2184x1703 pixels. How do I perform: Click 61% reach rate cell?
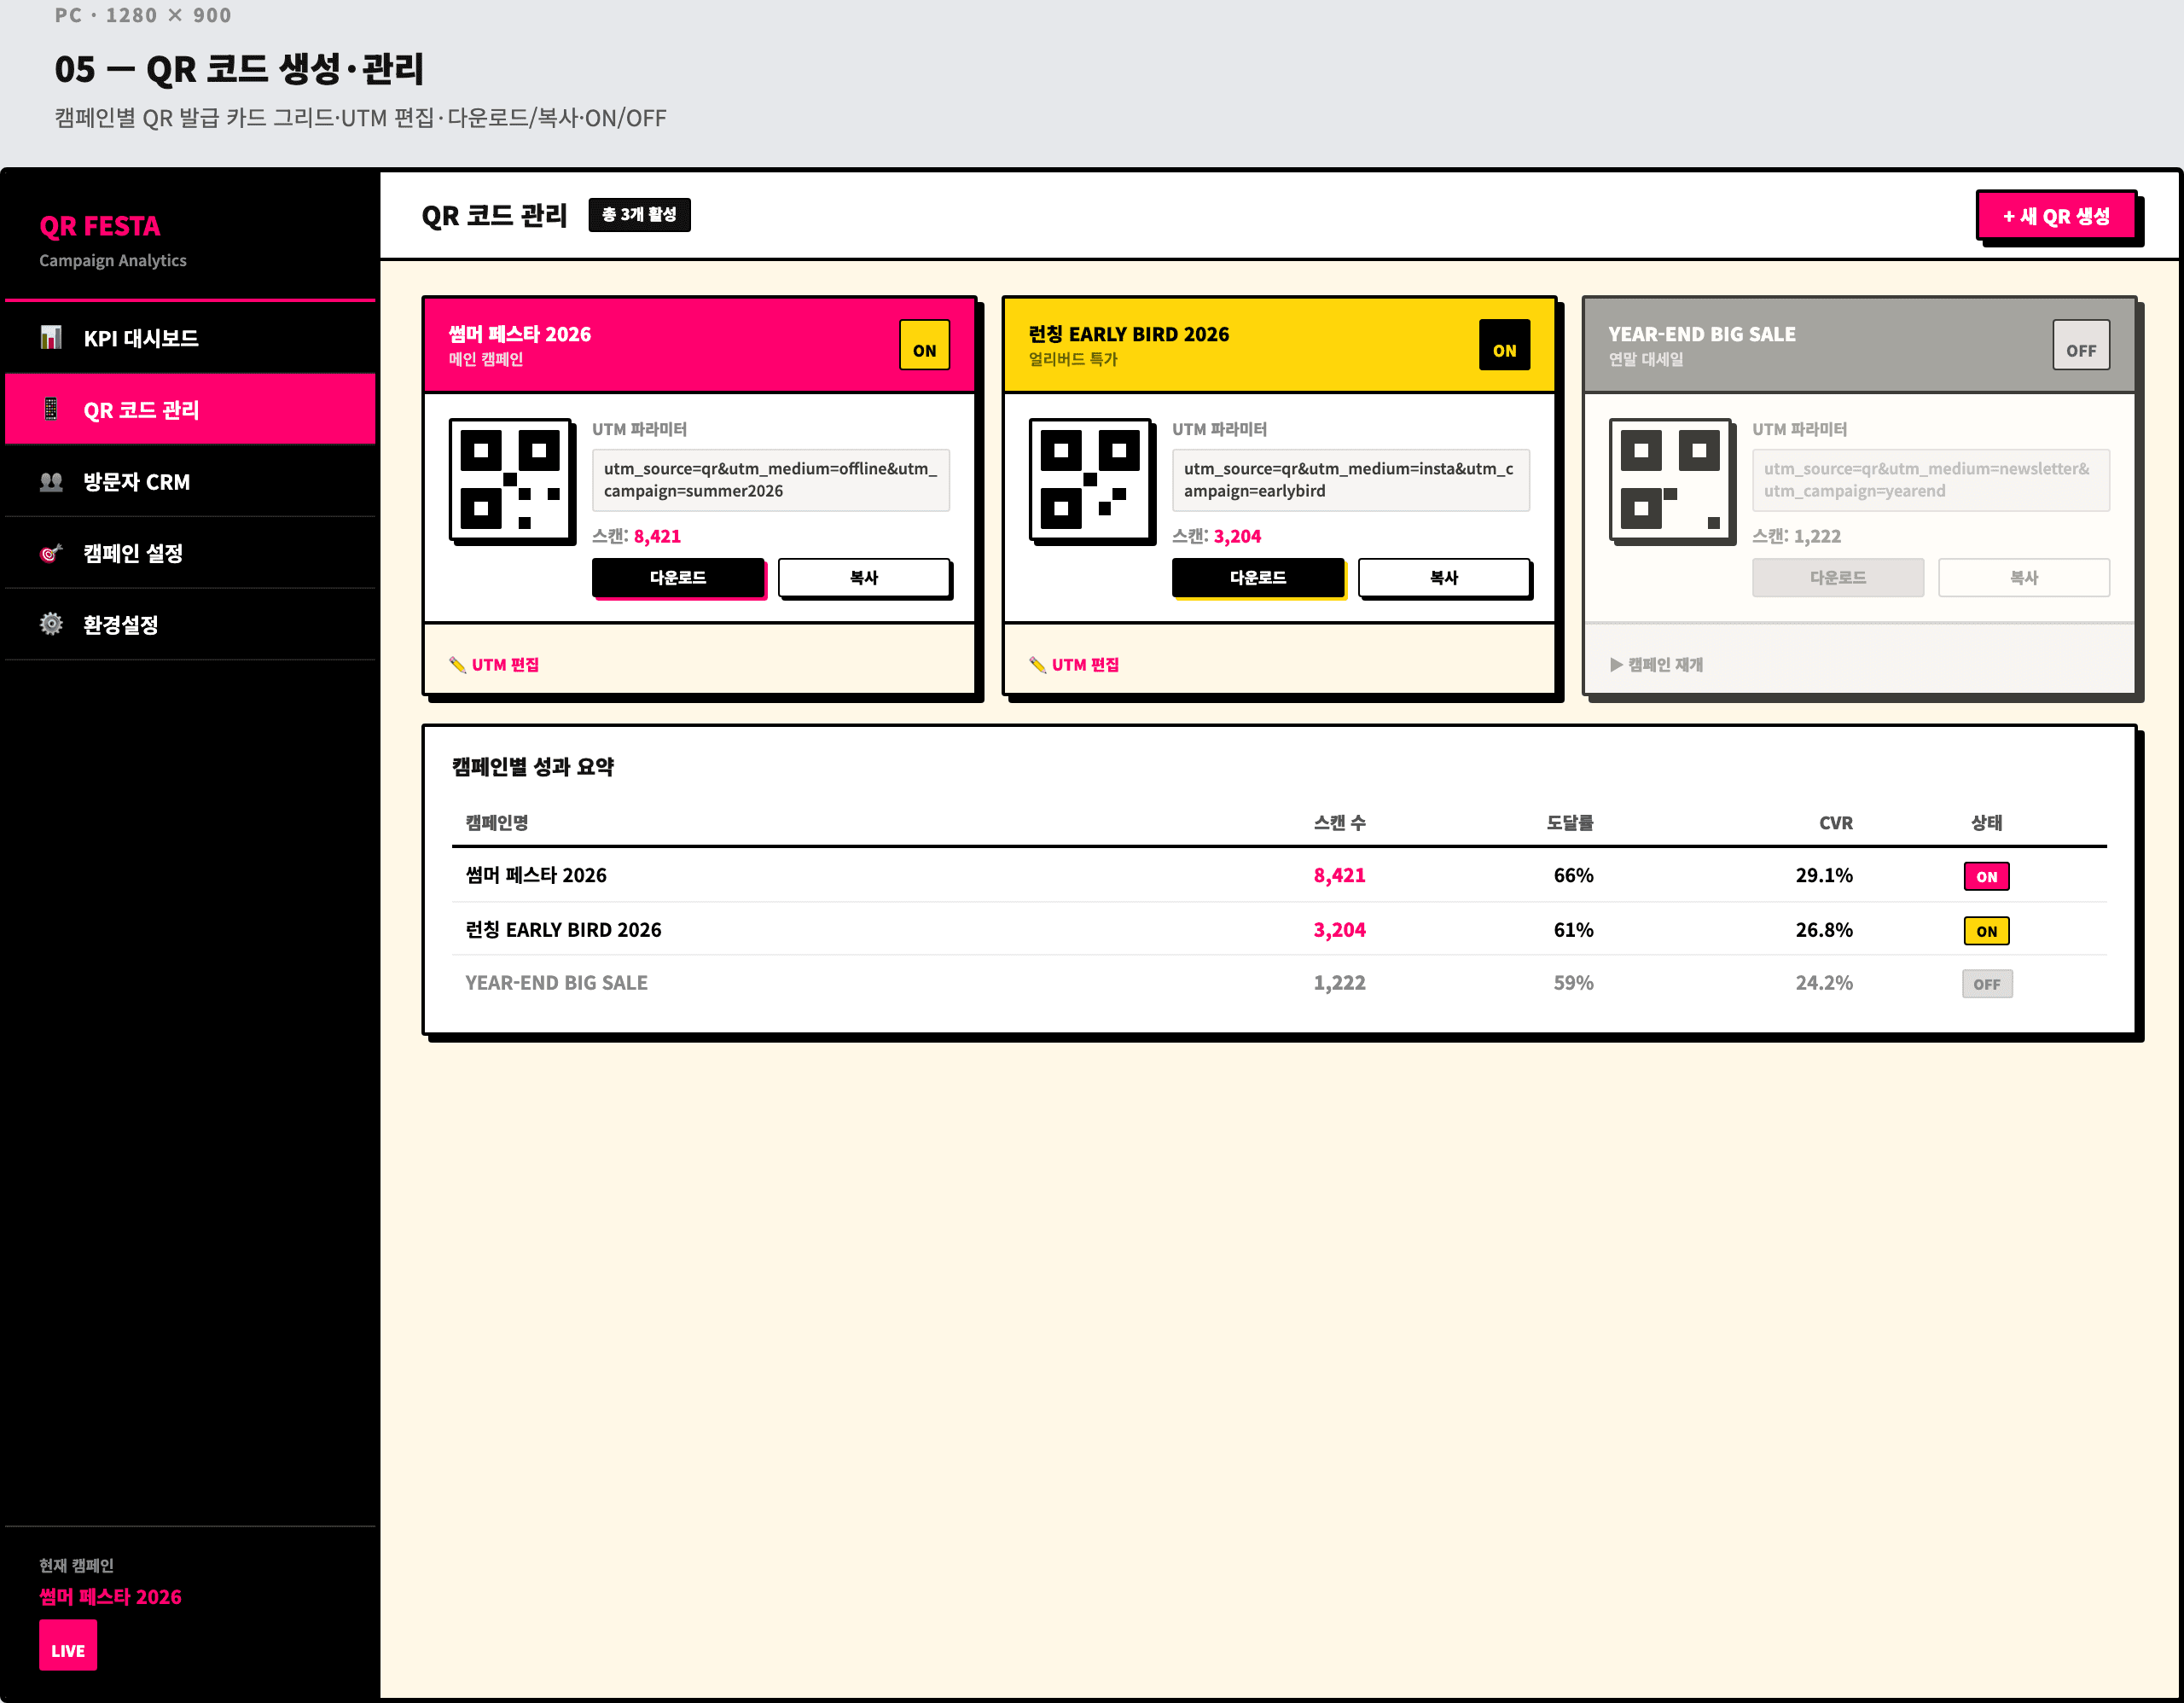pos(1573,929)
